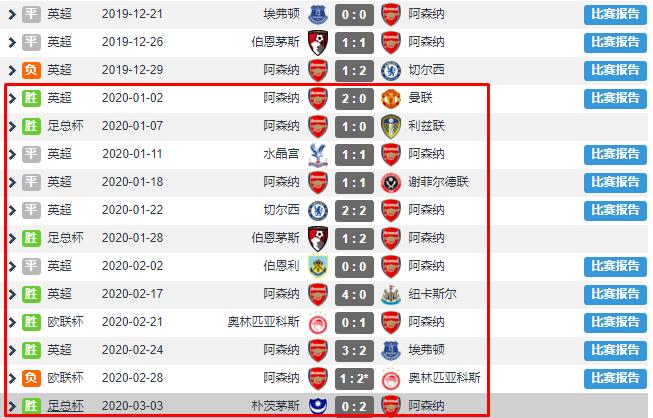Click Chelsea crest in 2019-12-29 match
Image resolution: width=653 pixels, height=418 pixels.
pyautogui.click(x=391, y=70)
